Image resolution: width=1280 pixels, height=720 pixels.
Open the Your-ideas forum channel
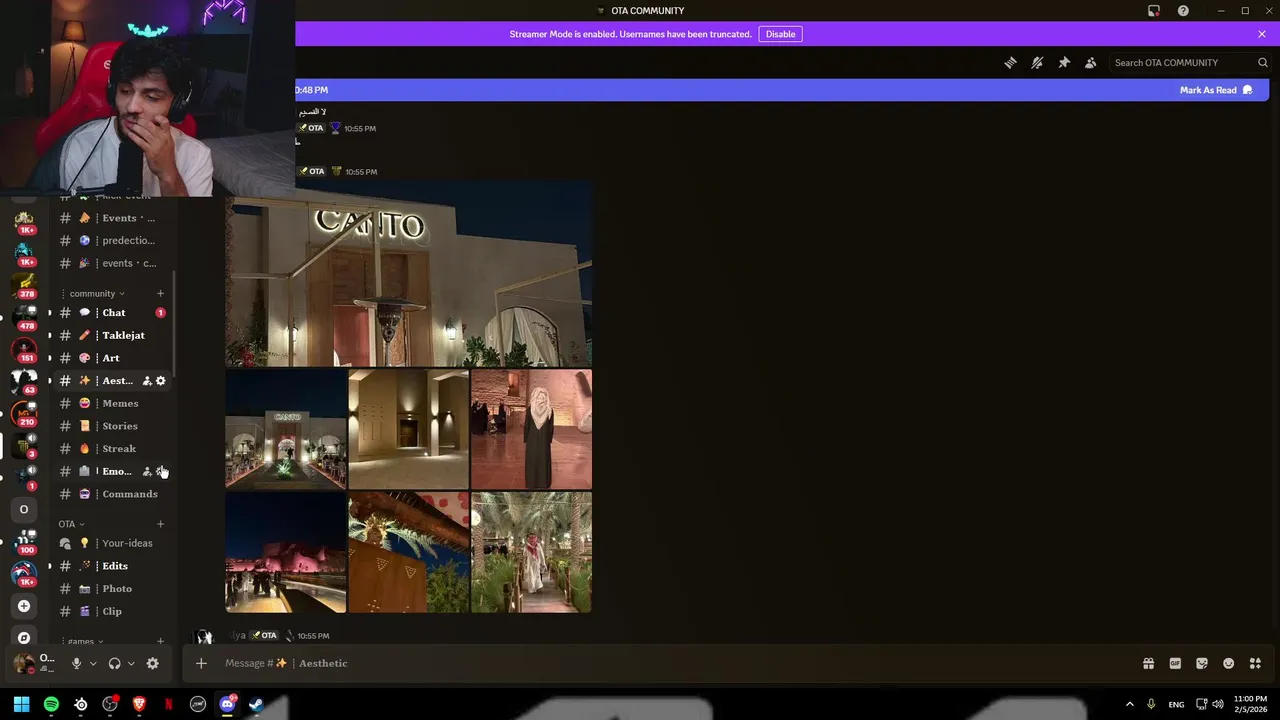pyautogui.click(x=113, y=543)
